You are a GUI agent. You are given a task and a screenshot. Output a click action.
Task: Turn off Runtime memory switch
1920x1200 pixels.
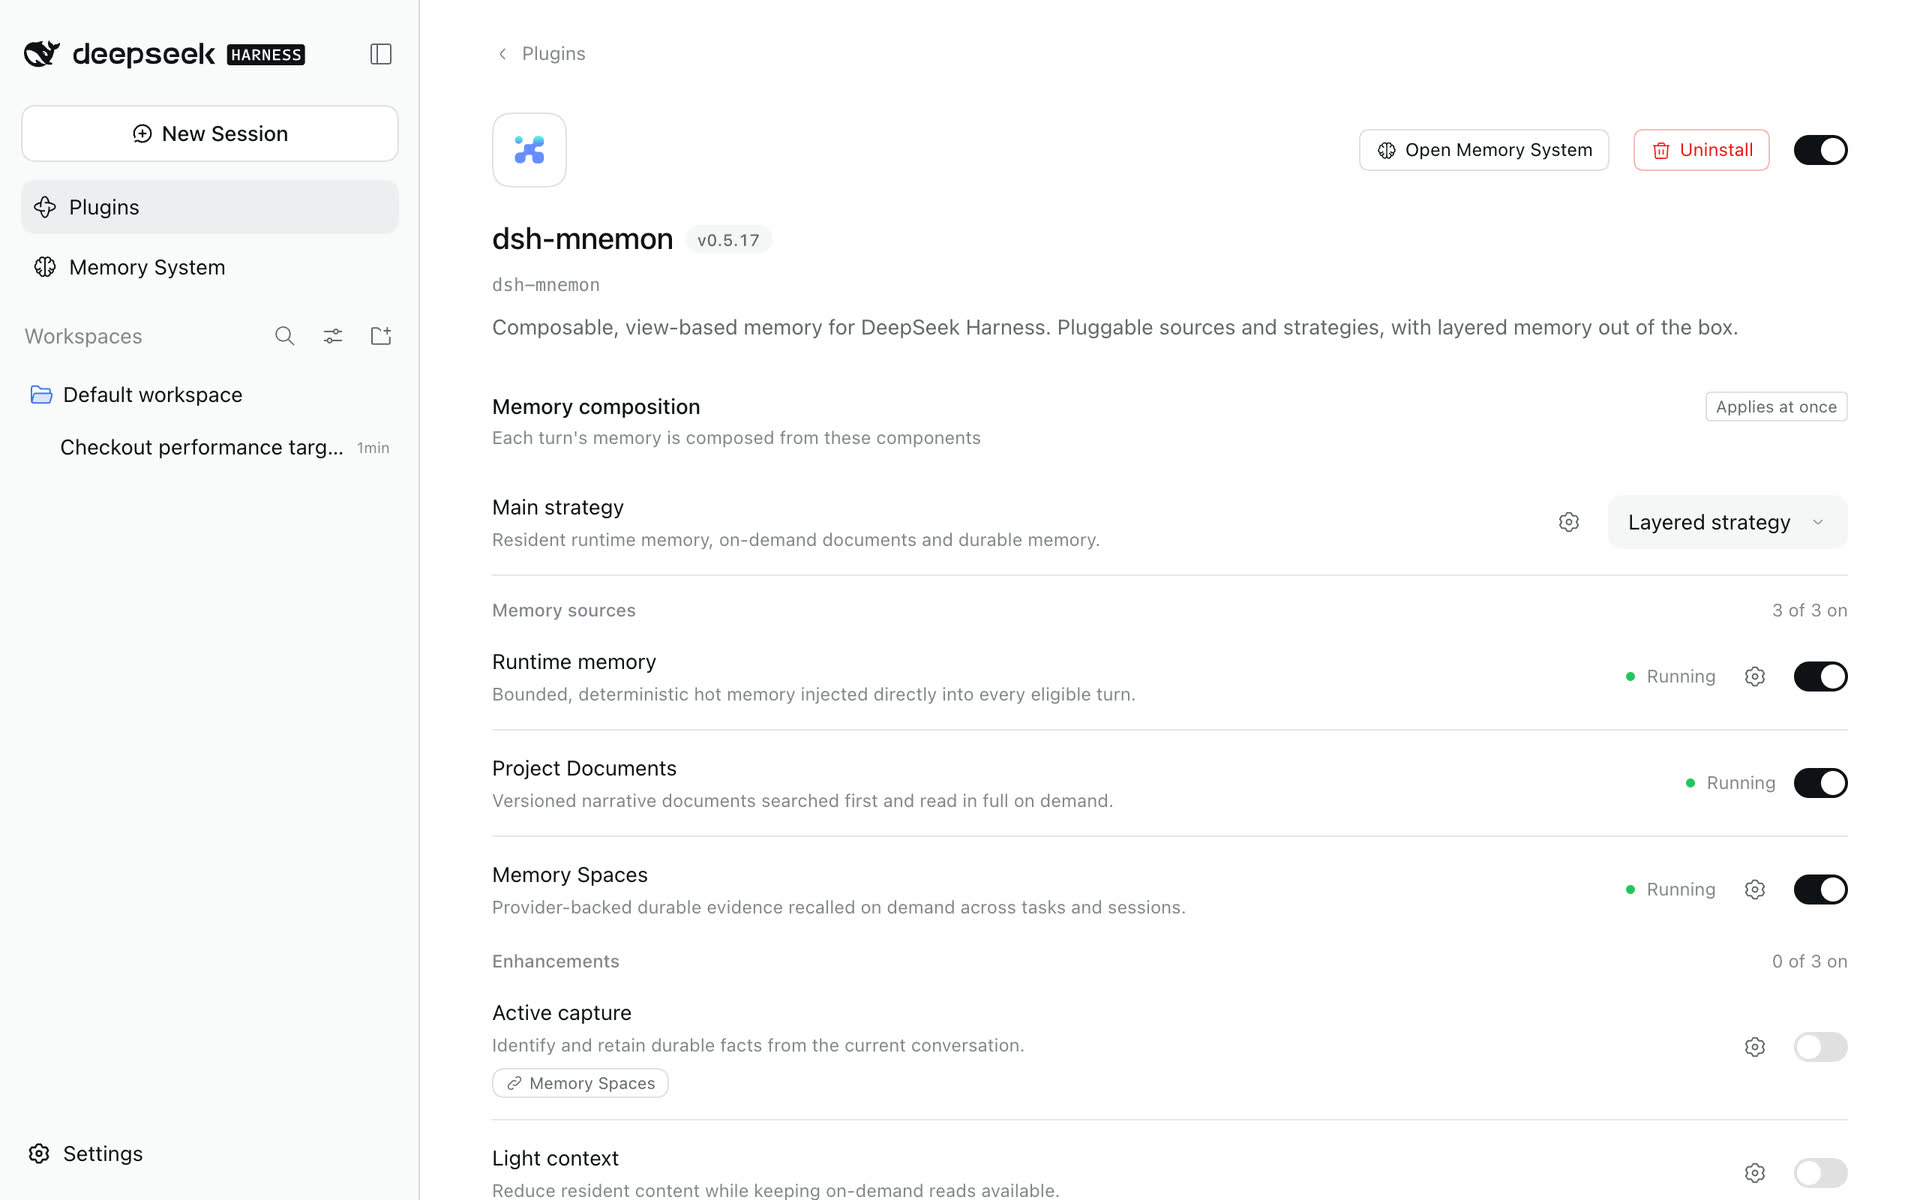1820,677
